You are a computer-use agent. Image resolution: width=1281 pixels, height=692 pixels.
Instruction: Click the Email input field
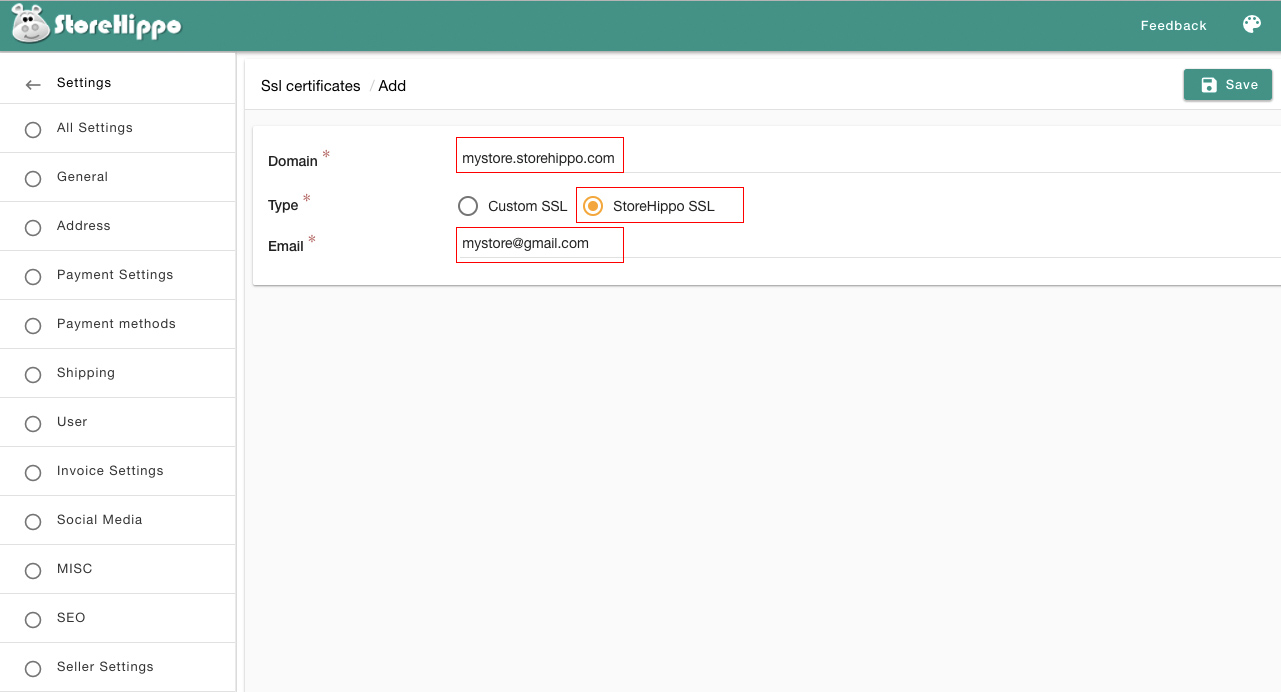pos(866,243)
